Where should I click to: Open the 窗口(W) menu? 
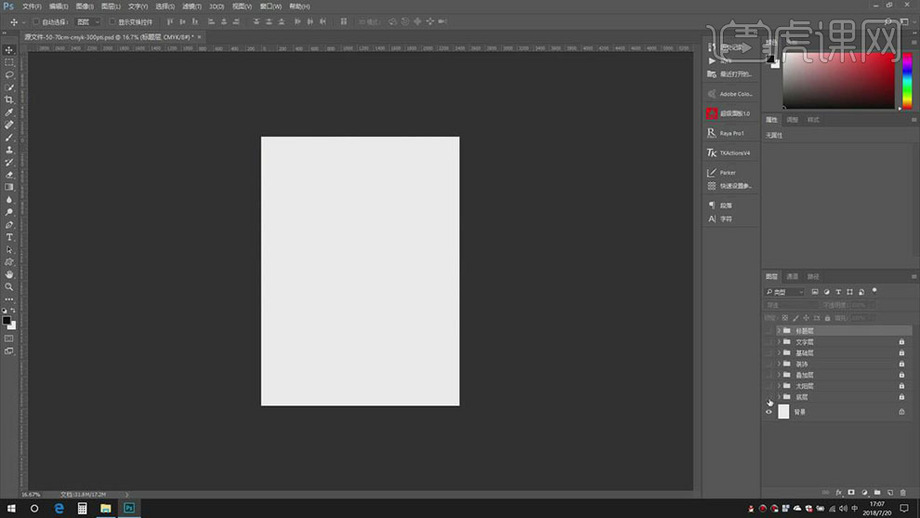(270, 6)
